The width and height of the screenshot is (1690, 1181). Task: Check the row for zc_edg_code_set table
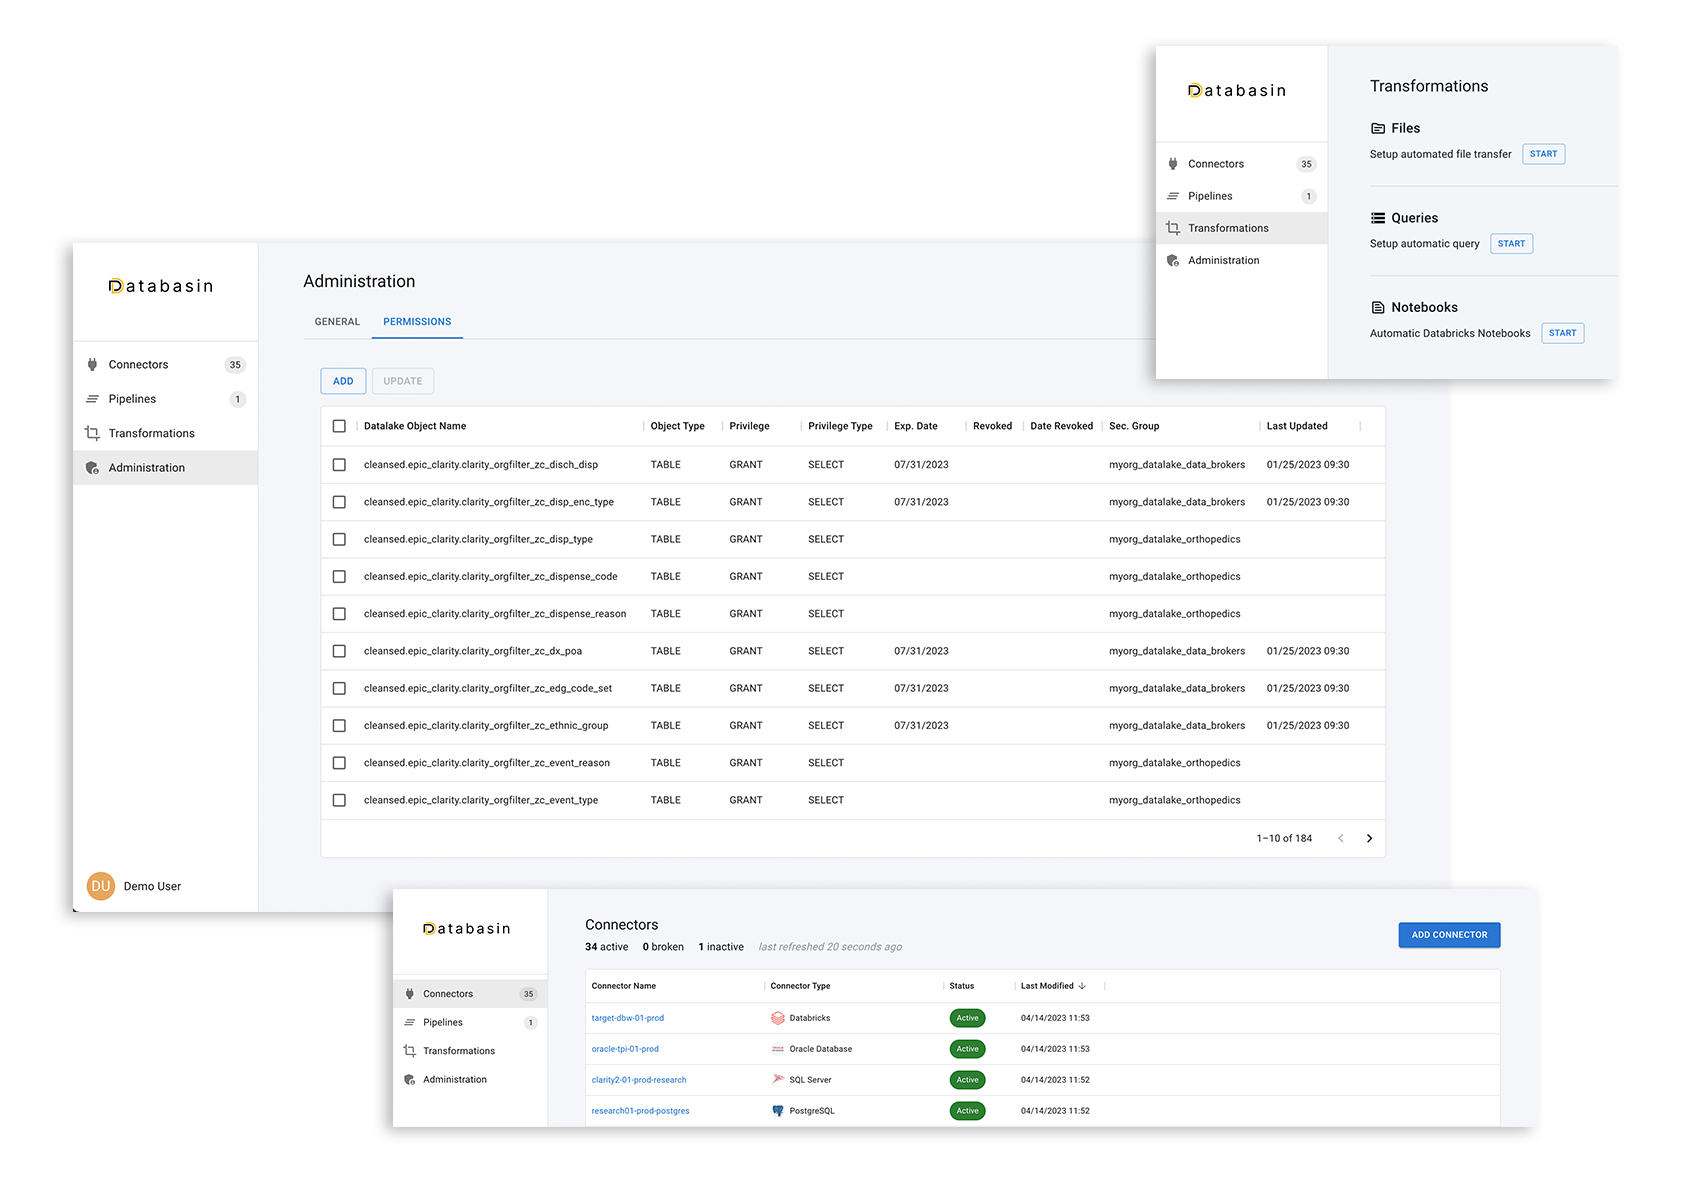(x=339, y=688)
